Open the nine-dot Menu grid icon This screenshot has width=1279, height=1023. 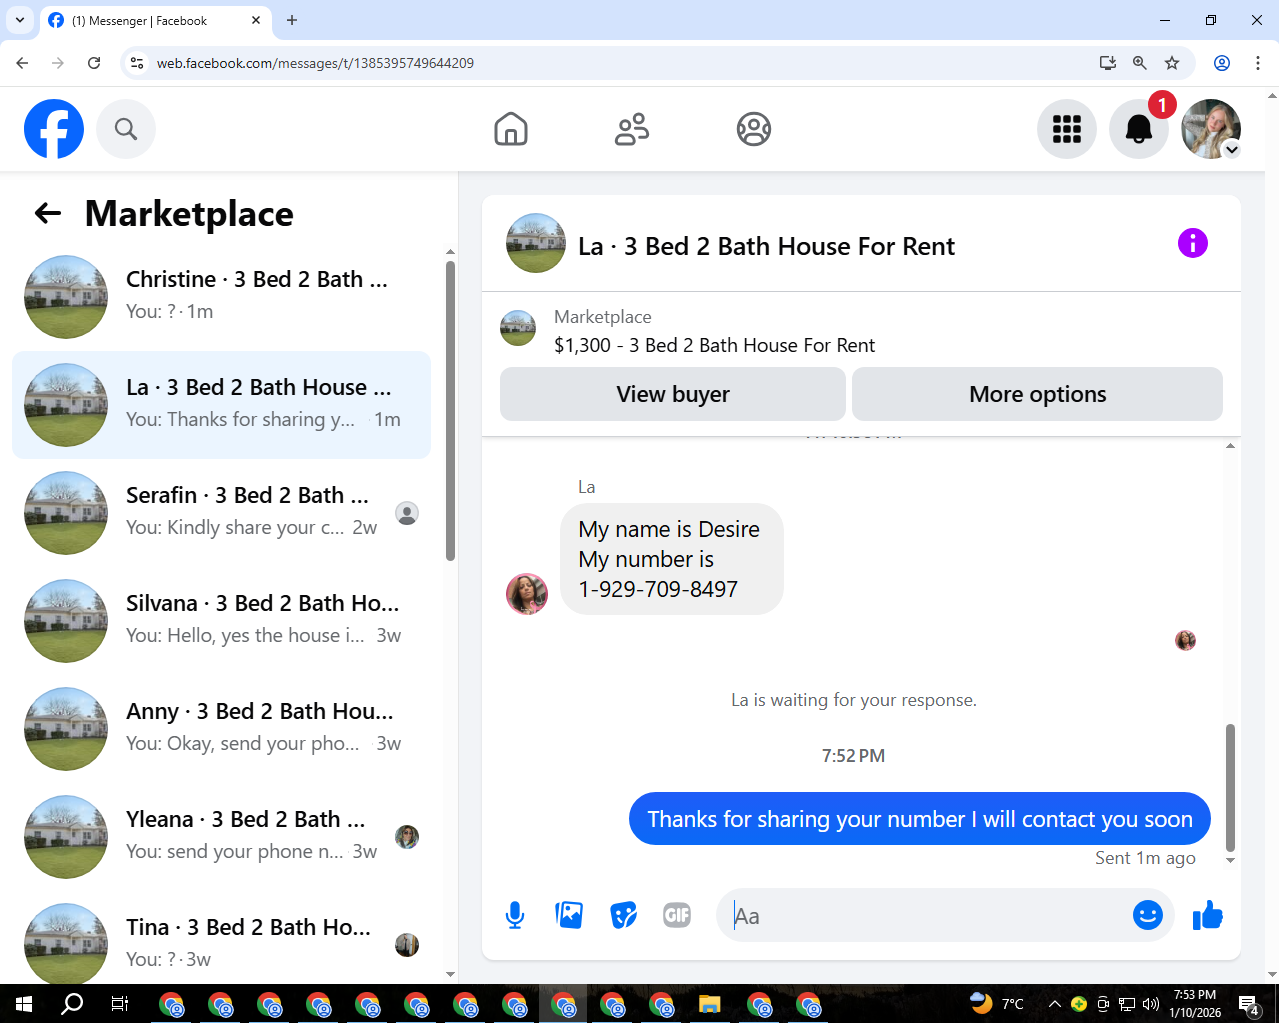[1067, 129]
